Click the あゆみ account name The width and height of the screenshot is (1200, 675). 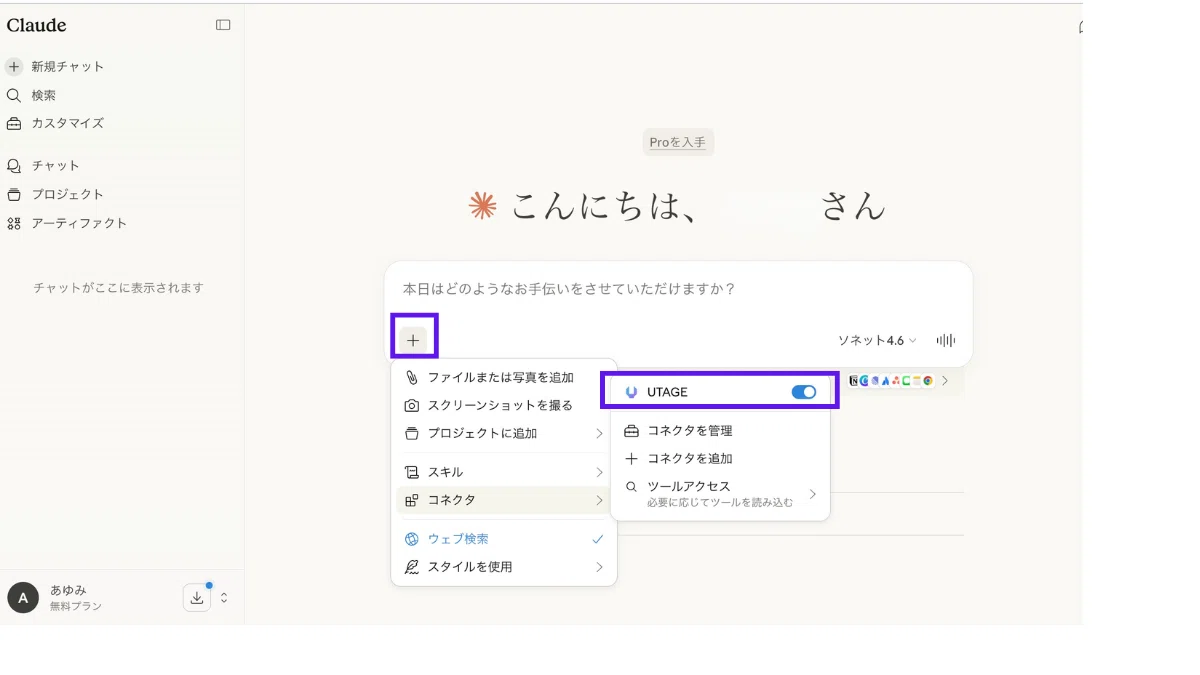click(68, 590)
